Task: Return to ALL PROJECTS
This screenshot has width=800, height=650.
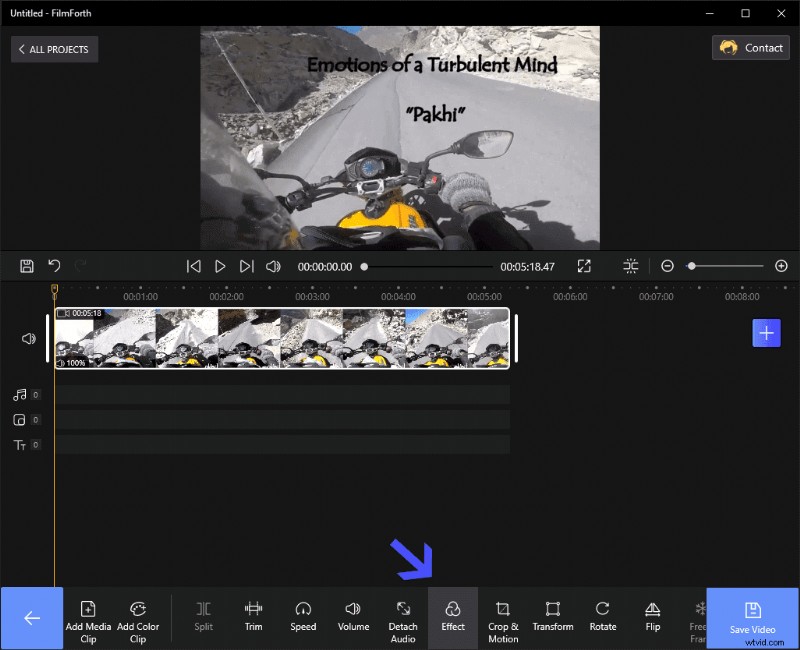Action: point(54,49)
